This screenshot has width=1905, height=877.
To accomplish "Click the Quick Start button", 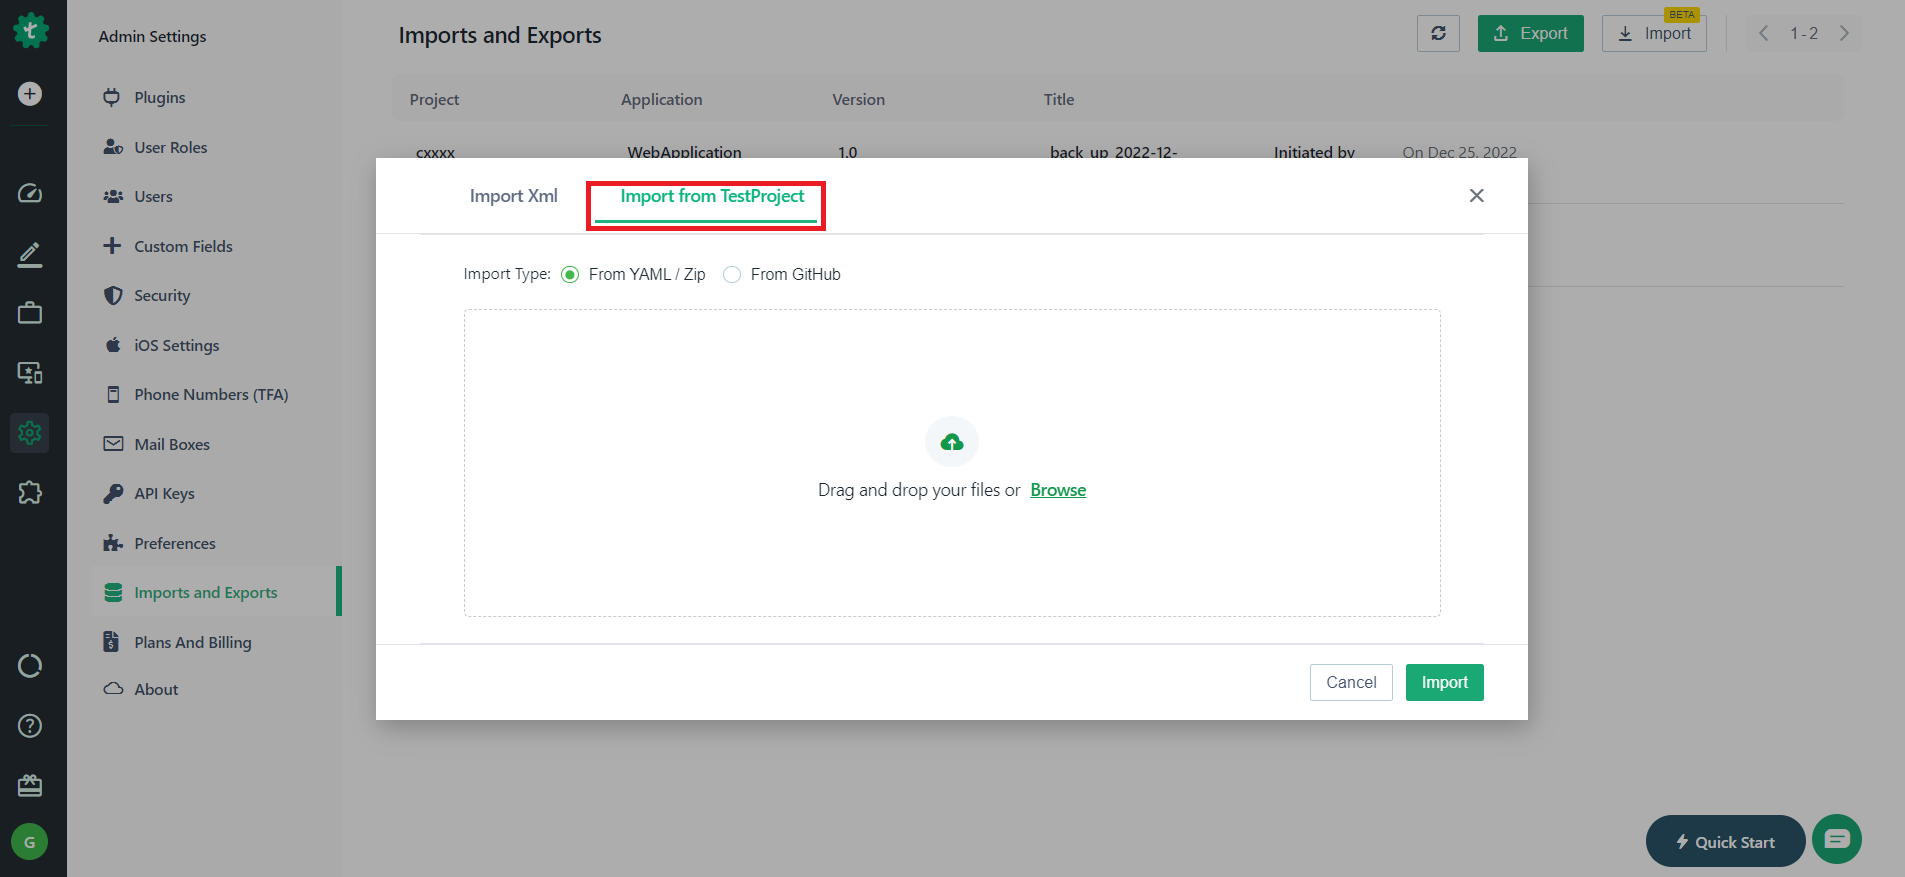I will click(1725, 842).
